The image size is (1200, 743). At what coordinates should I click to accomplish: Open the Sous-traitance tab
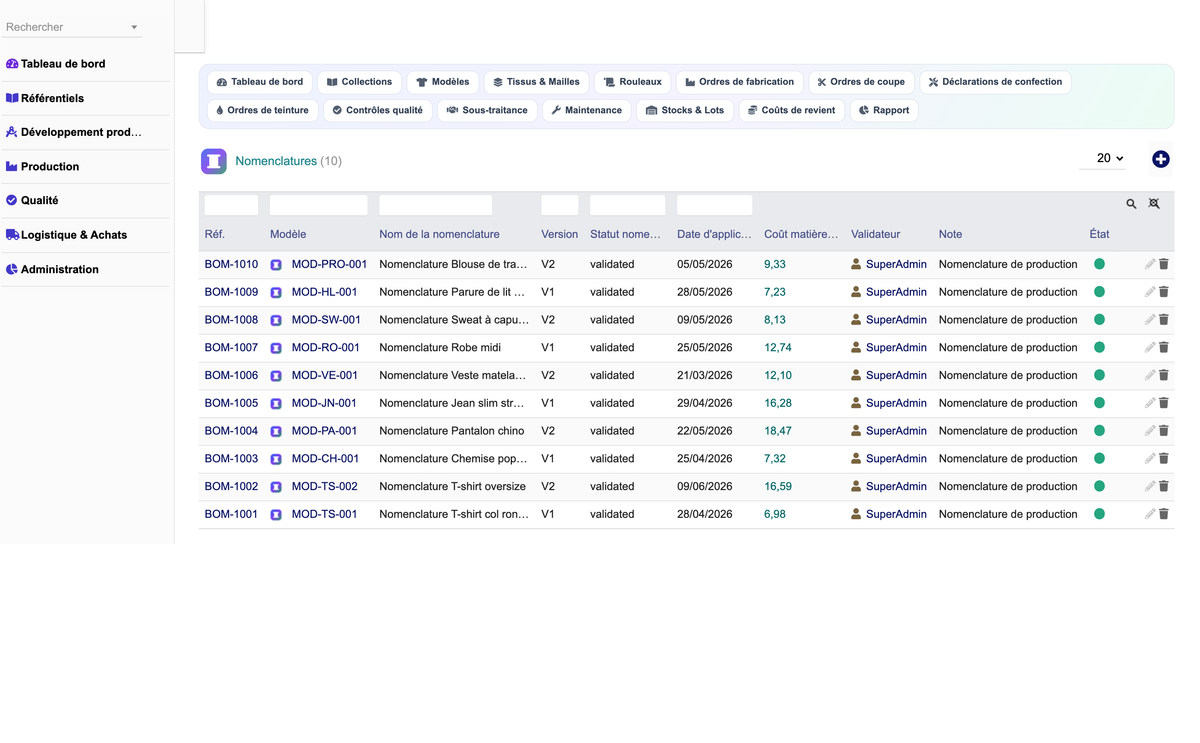pos(487,110)
